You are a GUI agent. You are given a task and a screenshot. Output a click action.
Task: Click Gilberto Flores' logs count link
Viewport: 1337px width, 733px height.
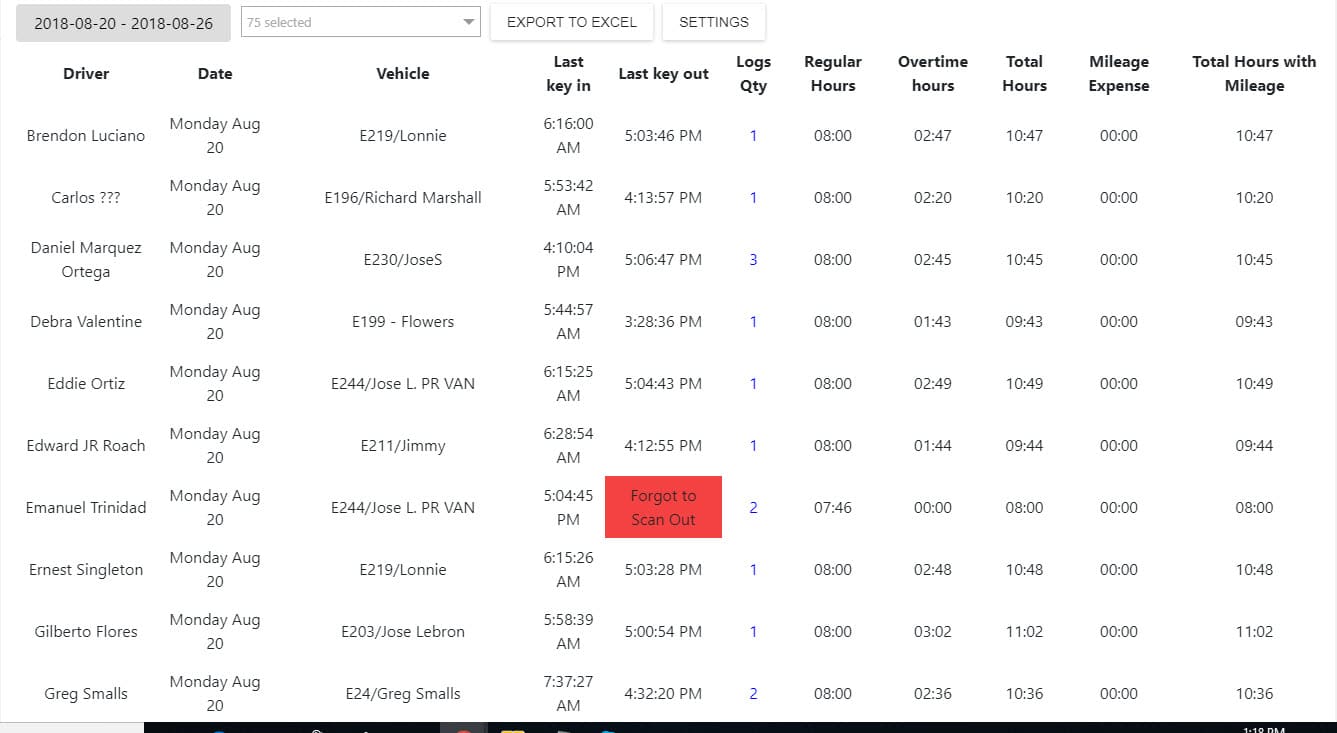pos(753,632)
